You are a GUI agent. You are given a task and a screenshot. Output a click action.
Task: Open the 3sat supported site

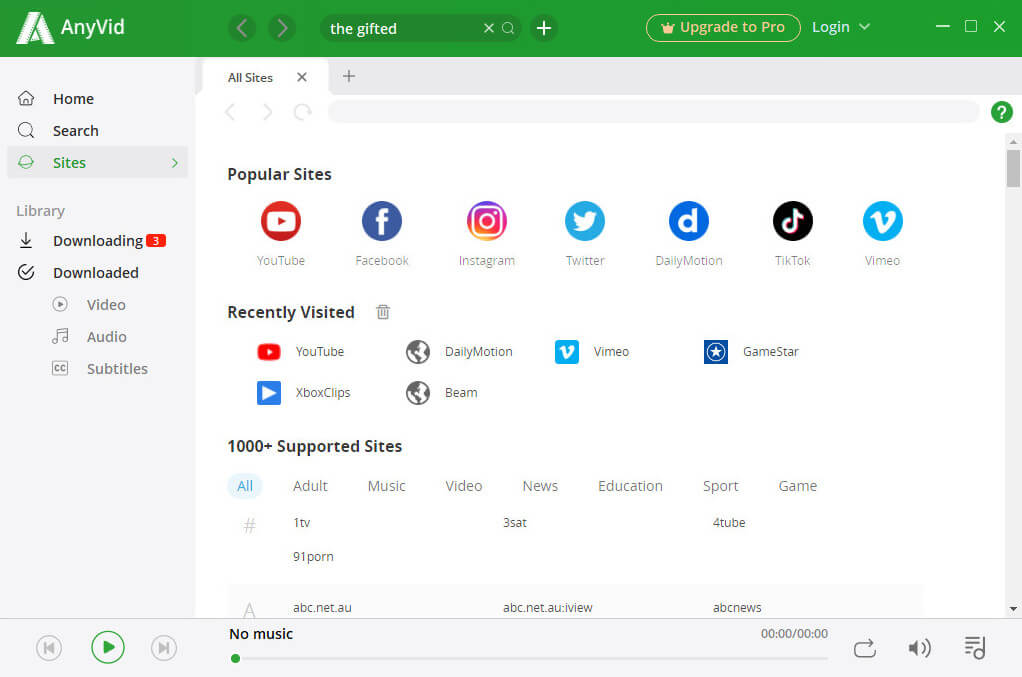[515, 523]
